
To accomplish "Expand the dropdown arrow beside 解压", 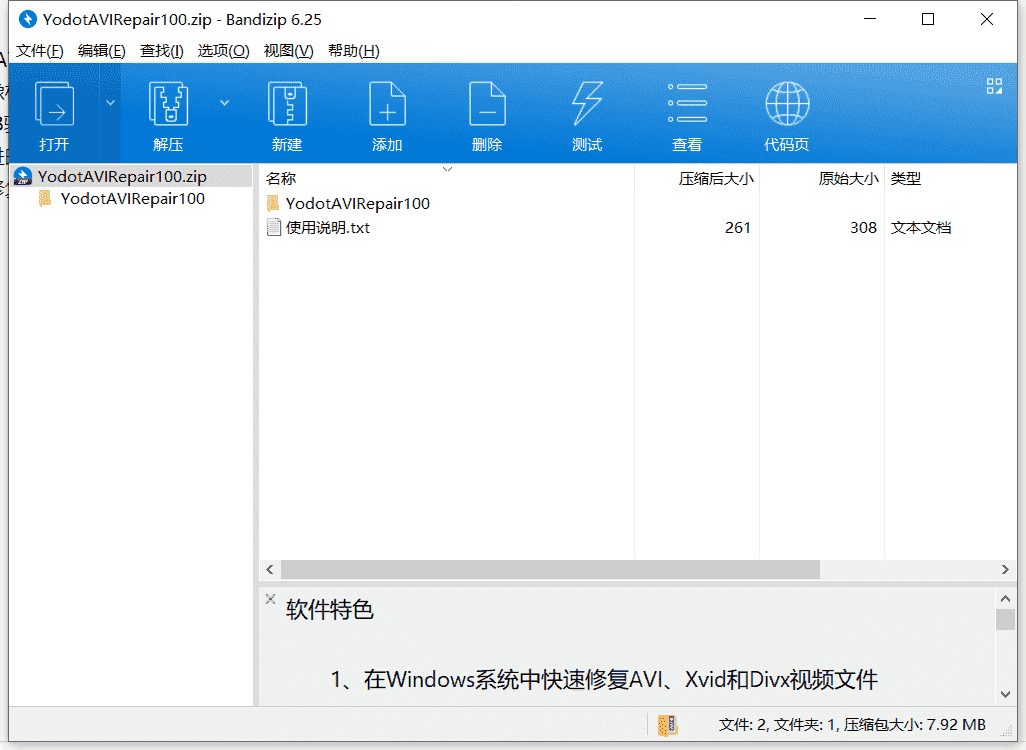I will pos(224,103).
